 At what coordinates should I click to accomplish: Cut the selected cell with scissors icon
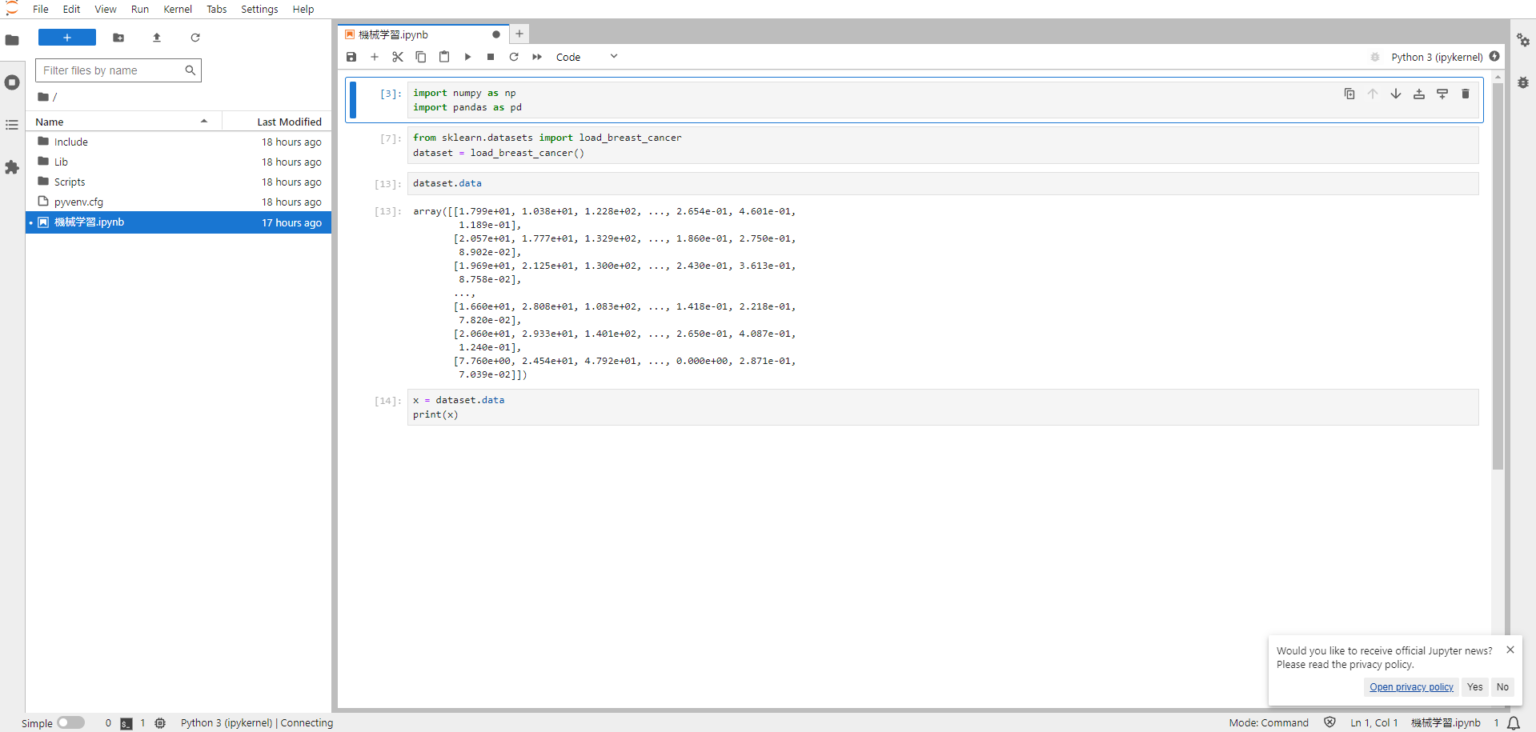[x=397, y=57]
